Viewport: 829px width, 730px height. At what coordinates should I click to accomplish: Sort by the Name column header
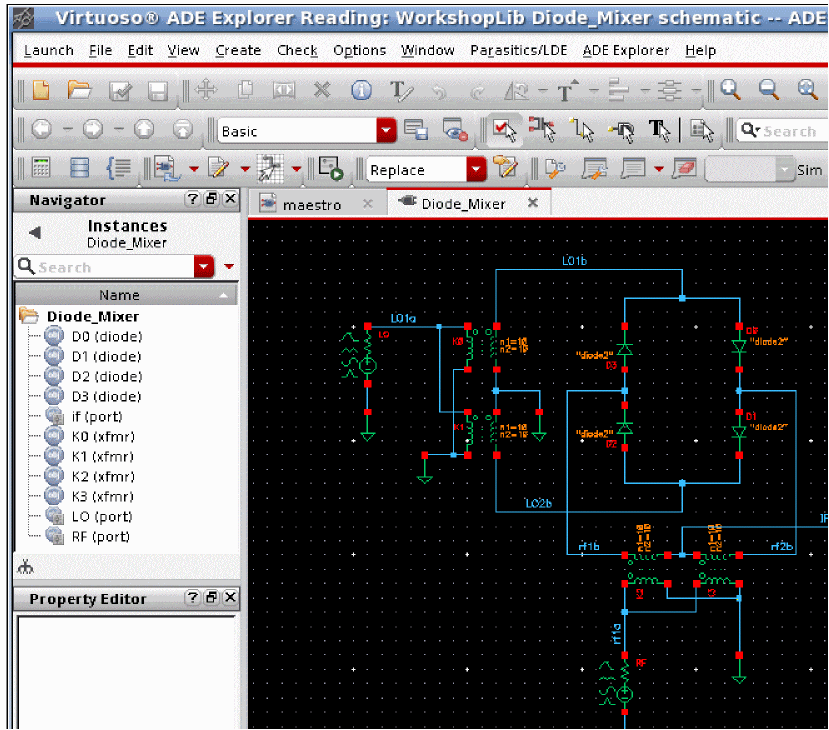click(x=119, y=295)
